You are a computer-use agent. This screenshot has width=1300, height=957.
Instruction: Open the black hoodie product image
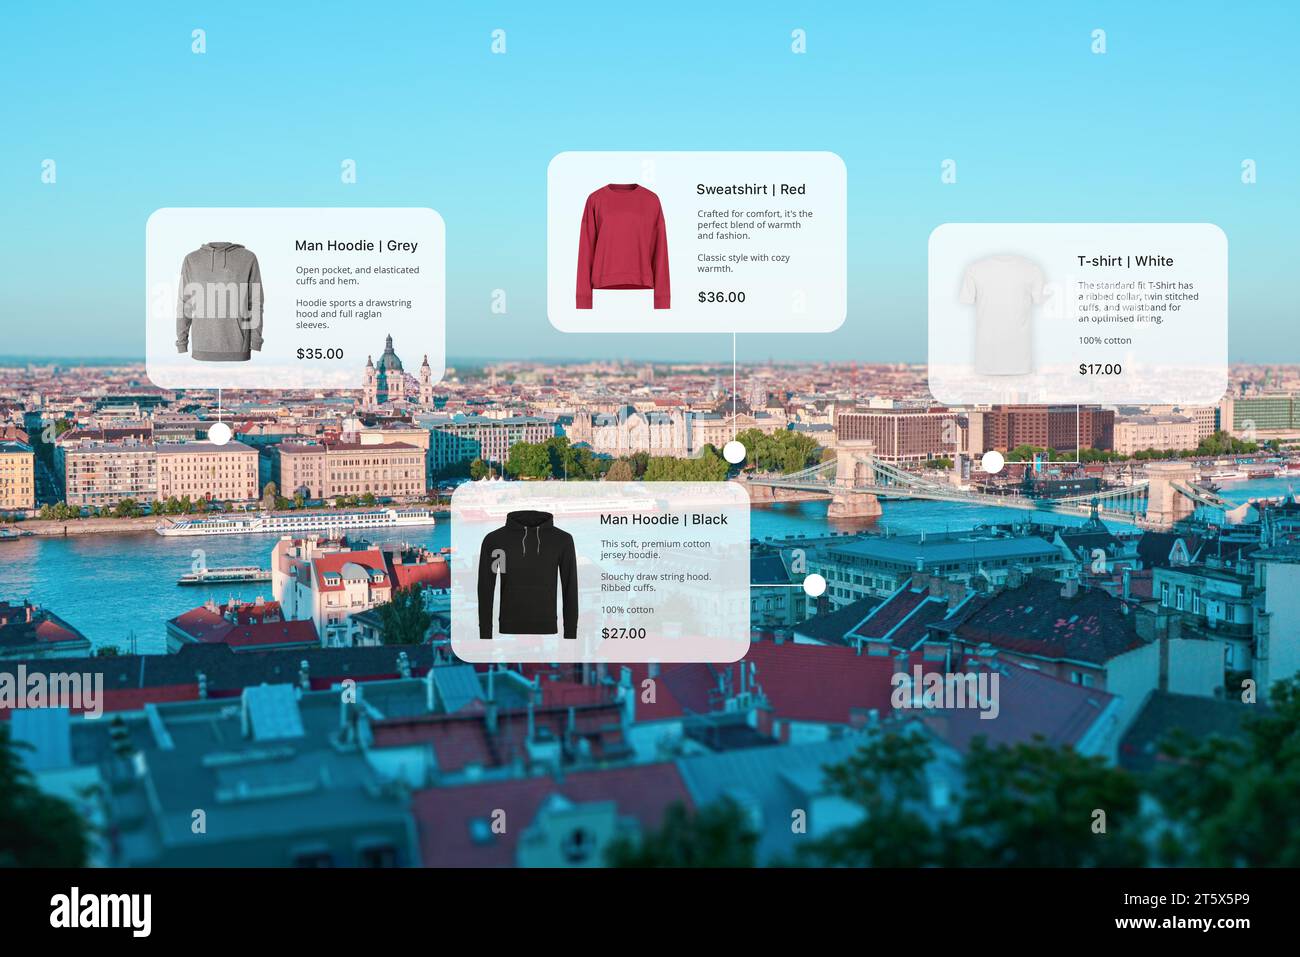[x=528, y=575]
